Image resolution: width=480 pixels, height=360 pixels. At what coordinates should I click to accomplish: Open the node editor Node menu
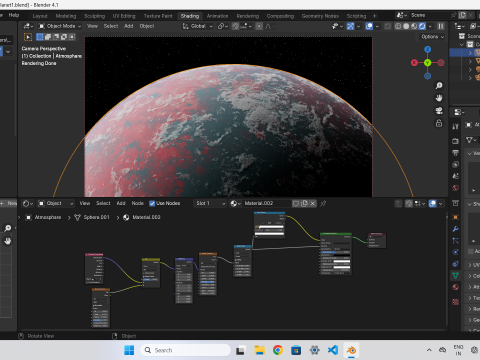coord(137,203)
